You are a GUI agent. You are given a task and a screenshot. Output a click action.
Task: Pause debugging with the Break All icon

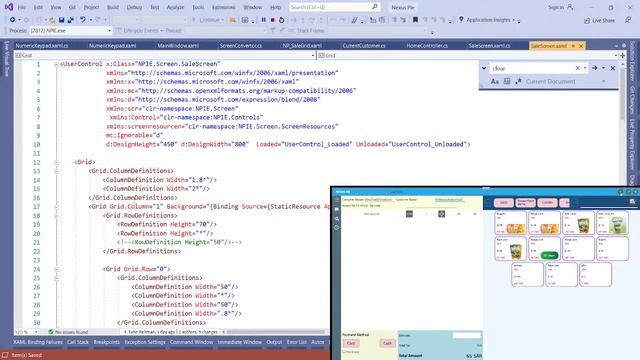264,20
